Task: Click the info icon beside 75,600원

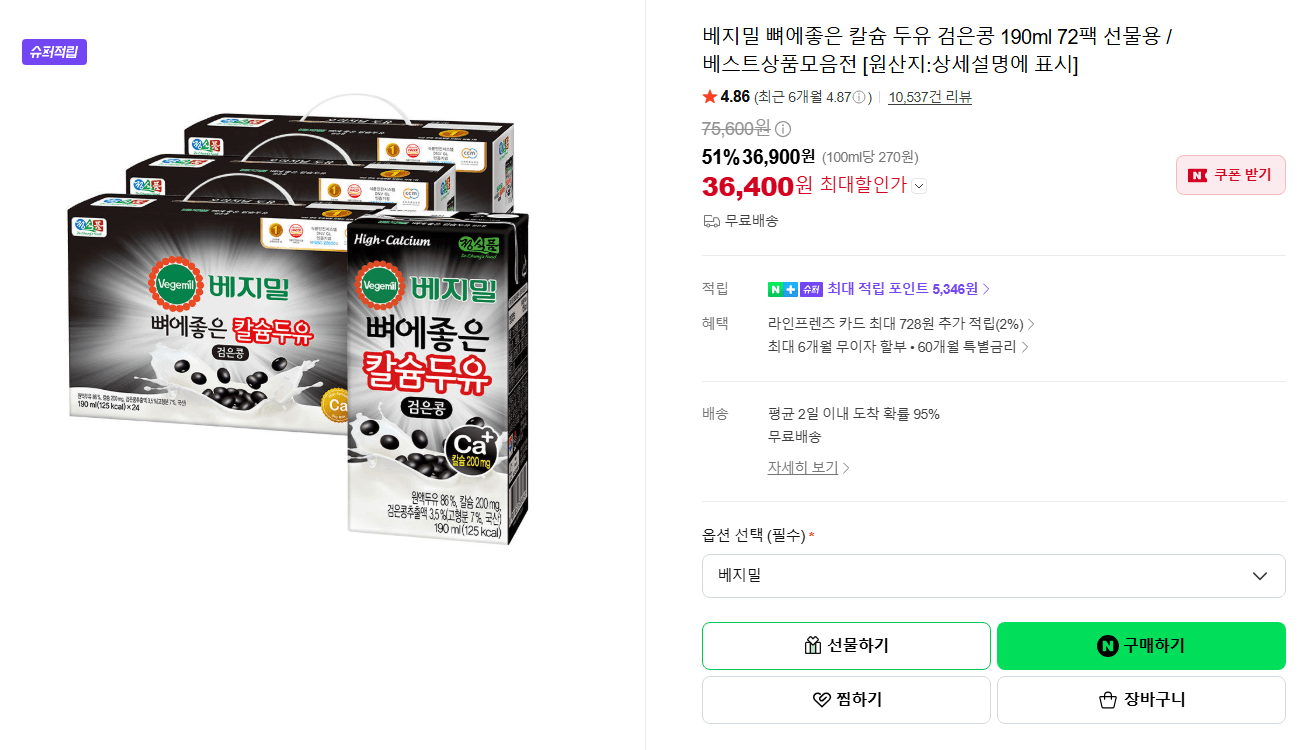Action: pos(783,129)
